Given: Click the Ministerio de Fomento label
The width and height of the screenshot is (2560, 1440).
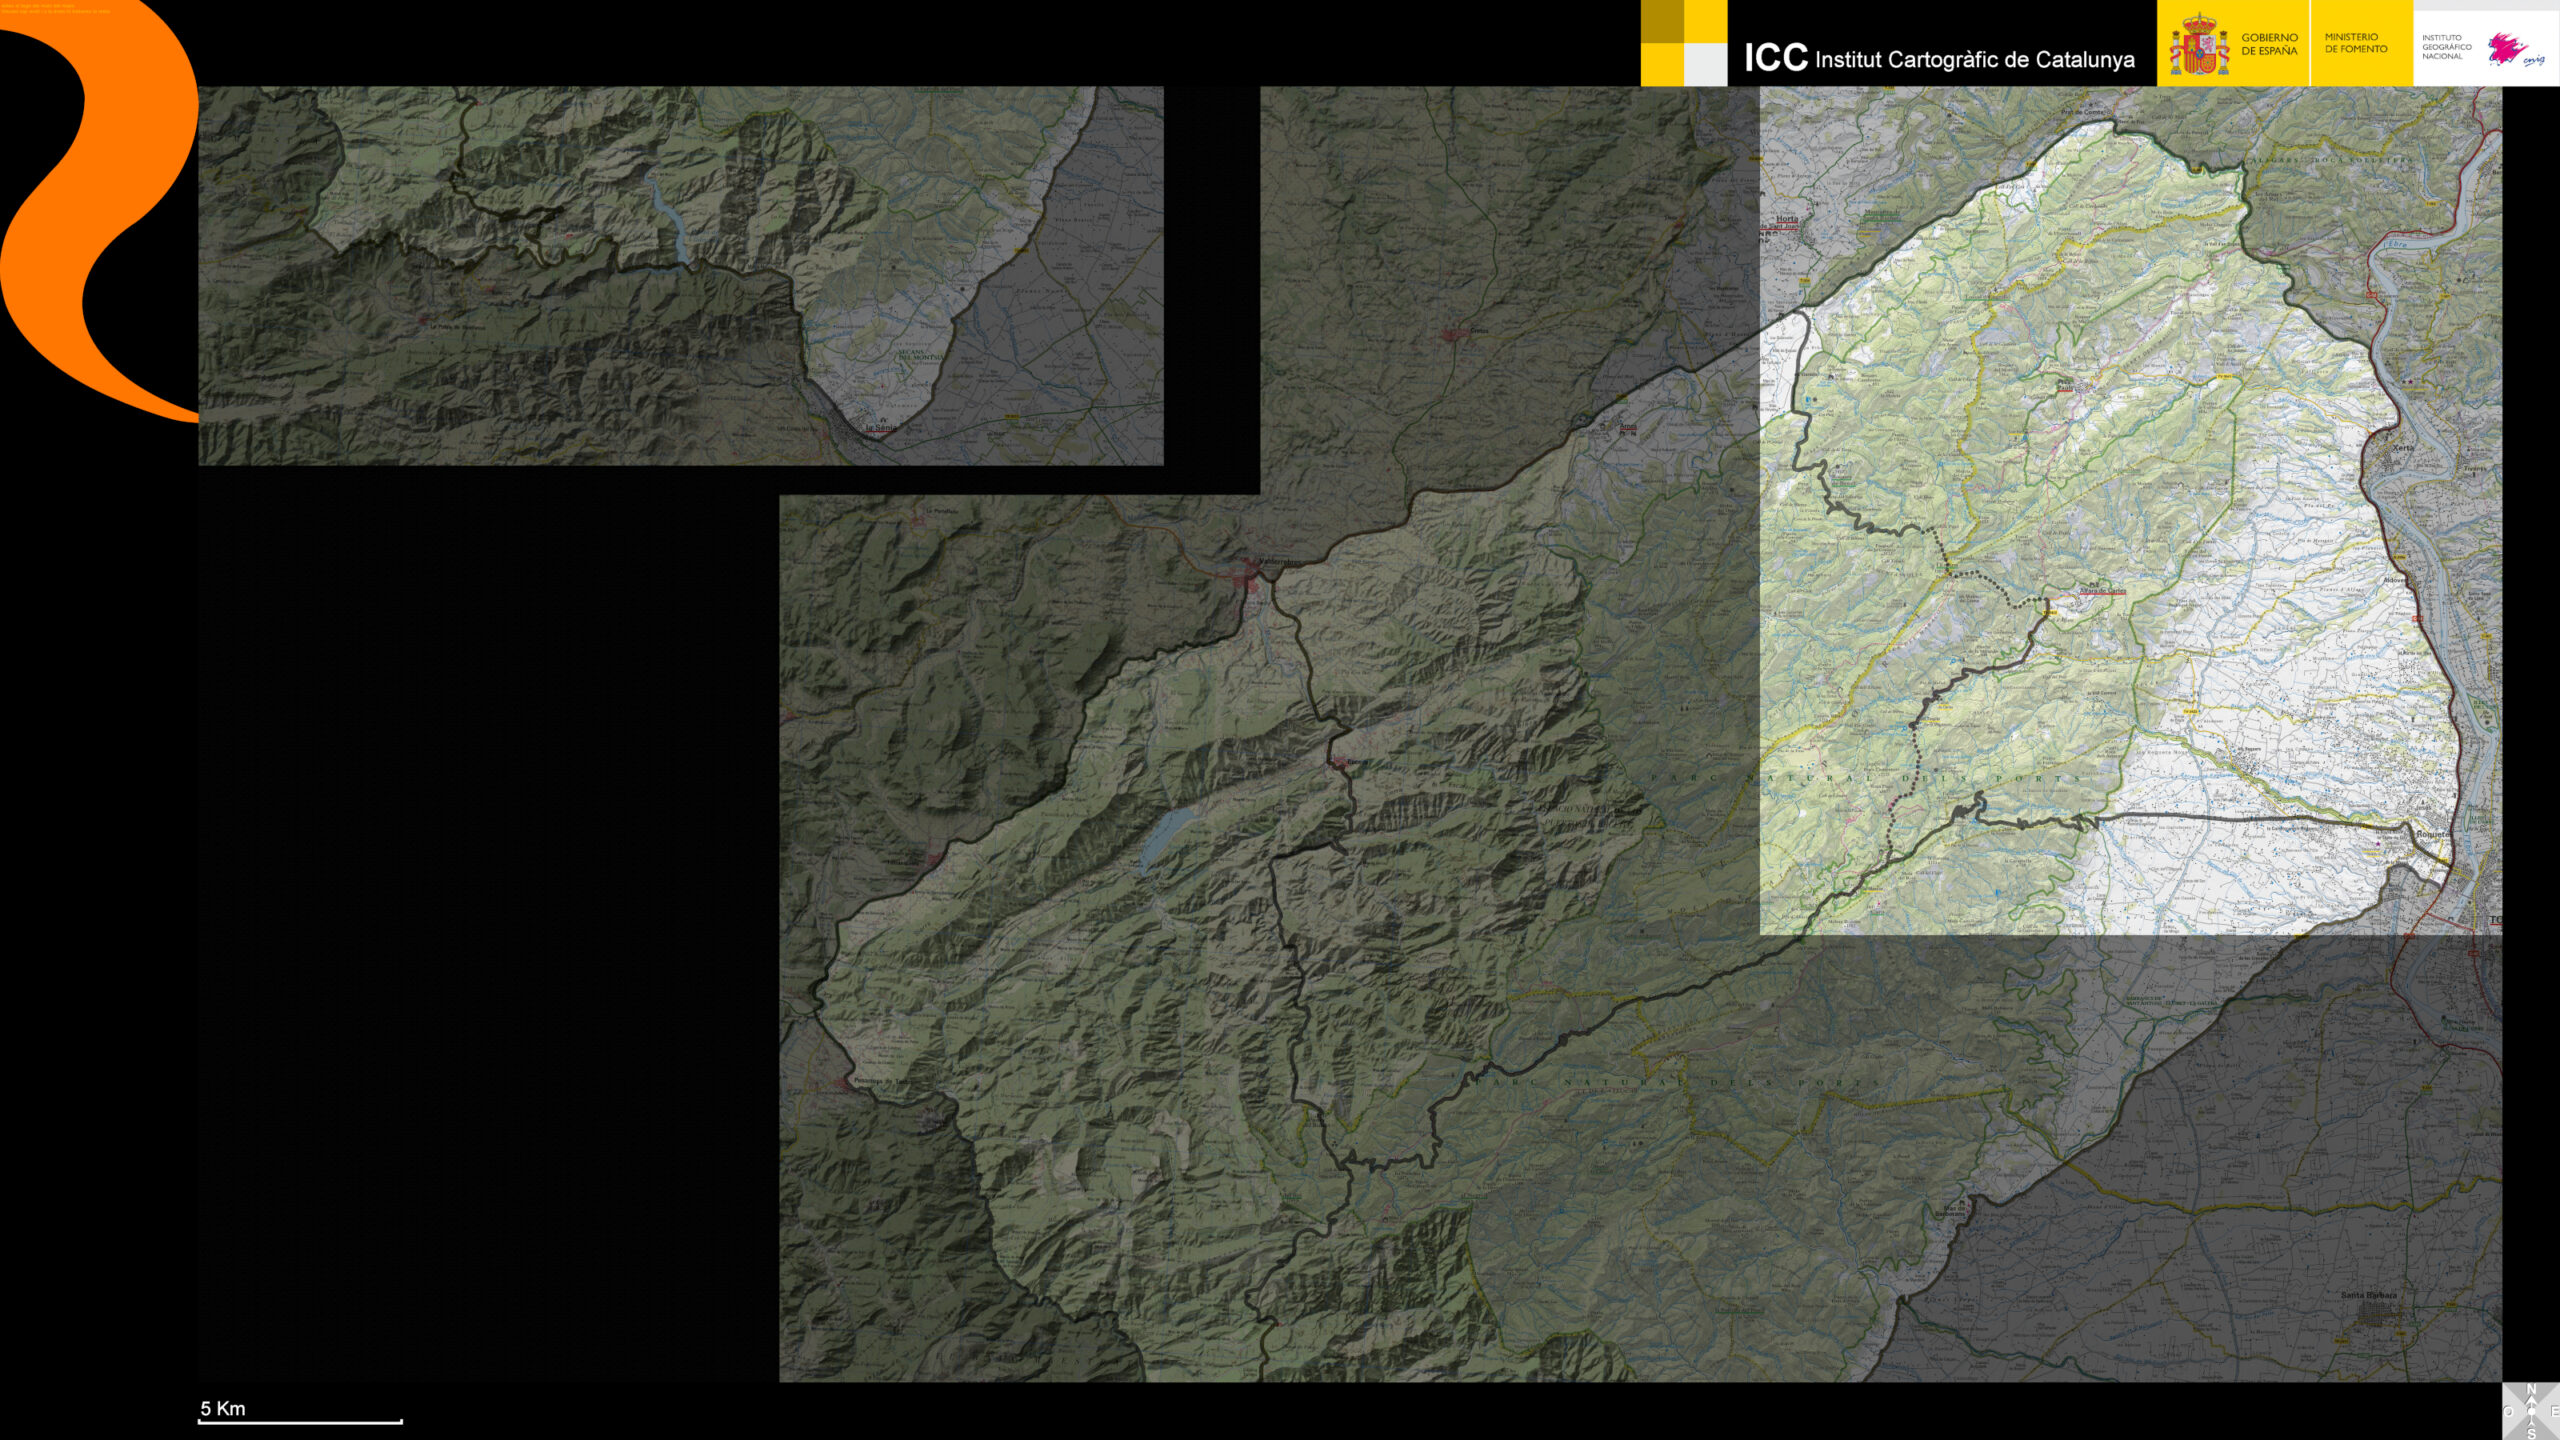Looking at the screenshot, I should click(x=2355, y=42).
